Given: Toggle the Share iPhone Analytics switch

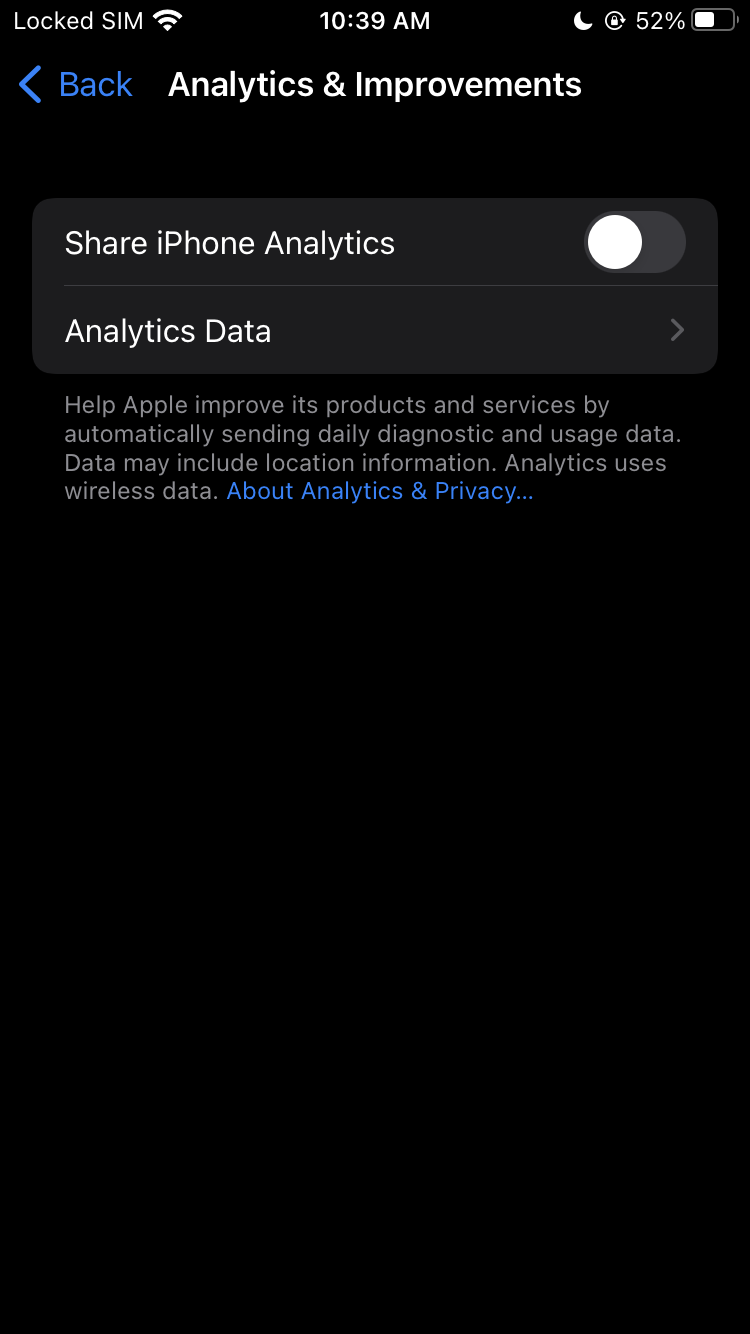Looking at the screenshot, I should pyautogui.click(x=634, y=243).
